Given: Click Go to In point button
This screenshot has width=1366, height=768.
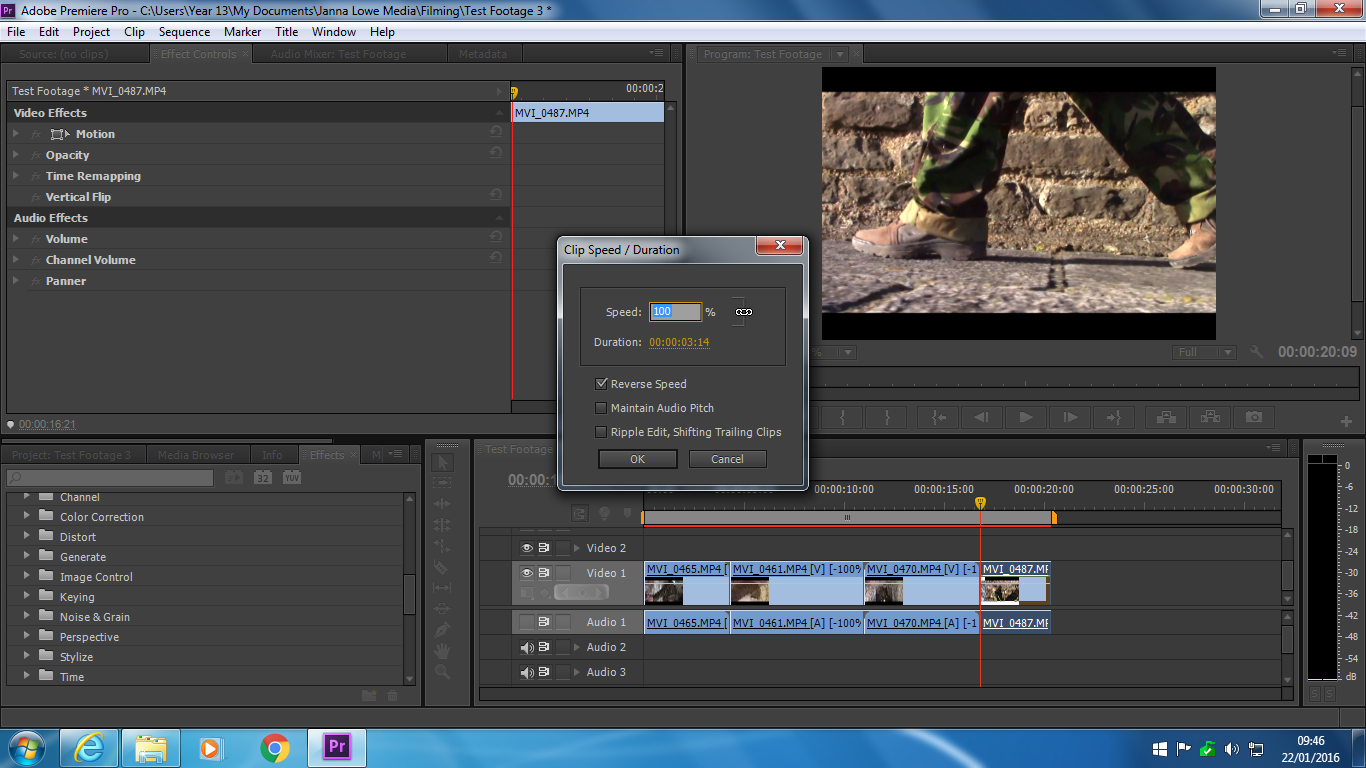Looking at the screenshot, I should 938,417.
